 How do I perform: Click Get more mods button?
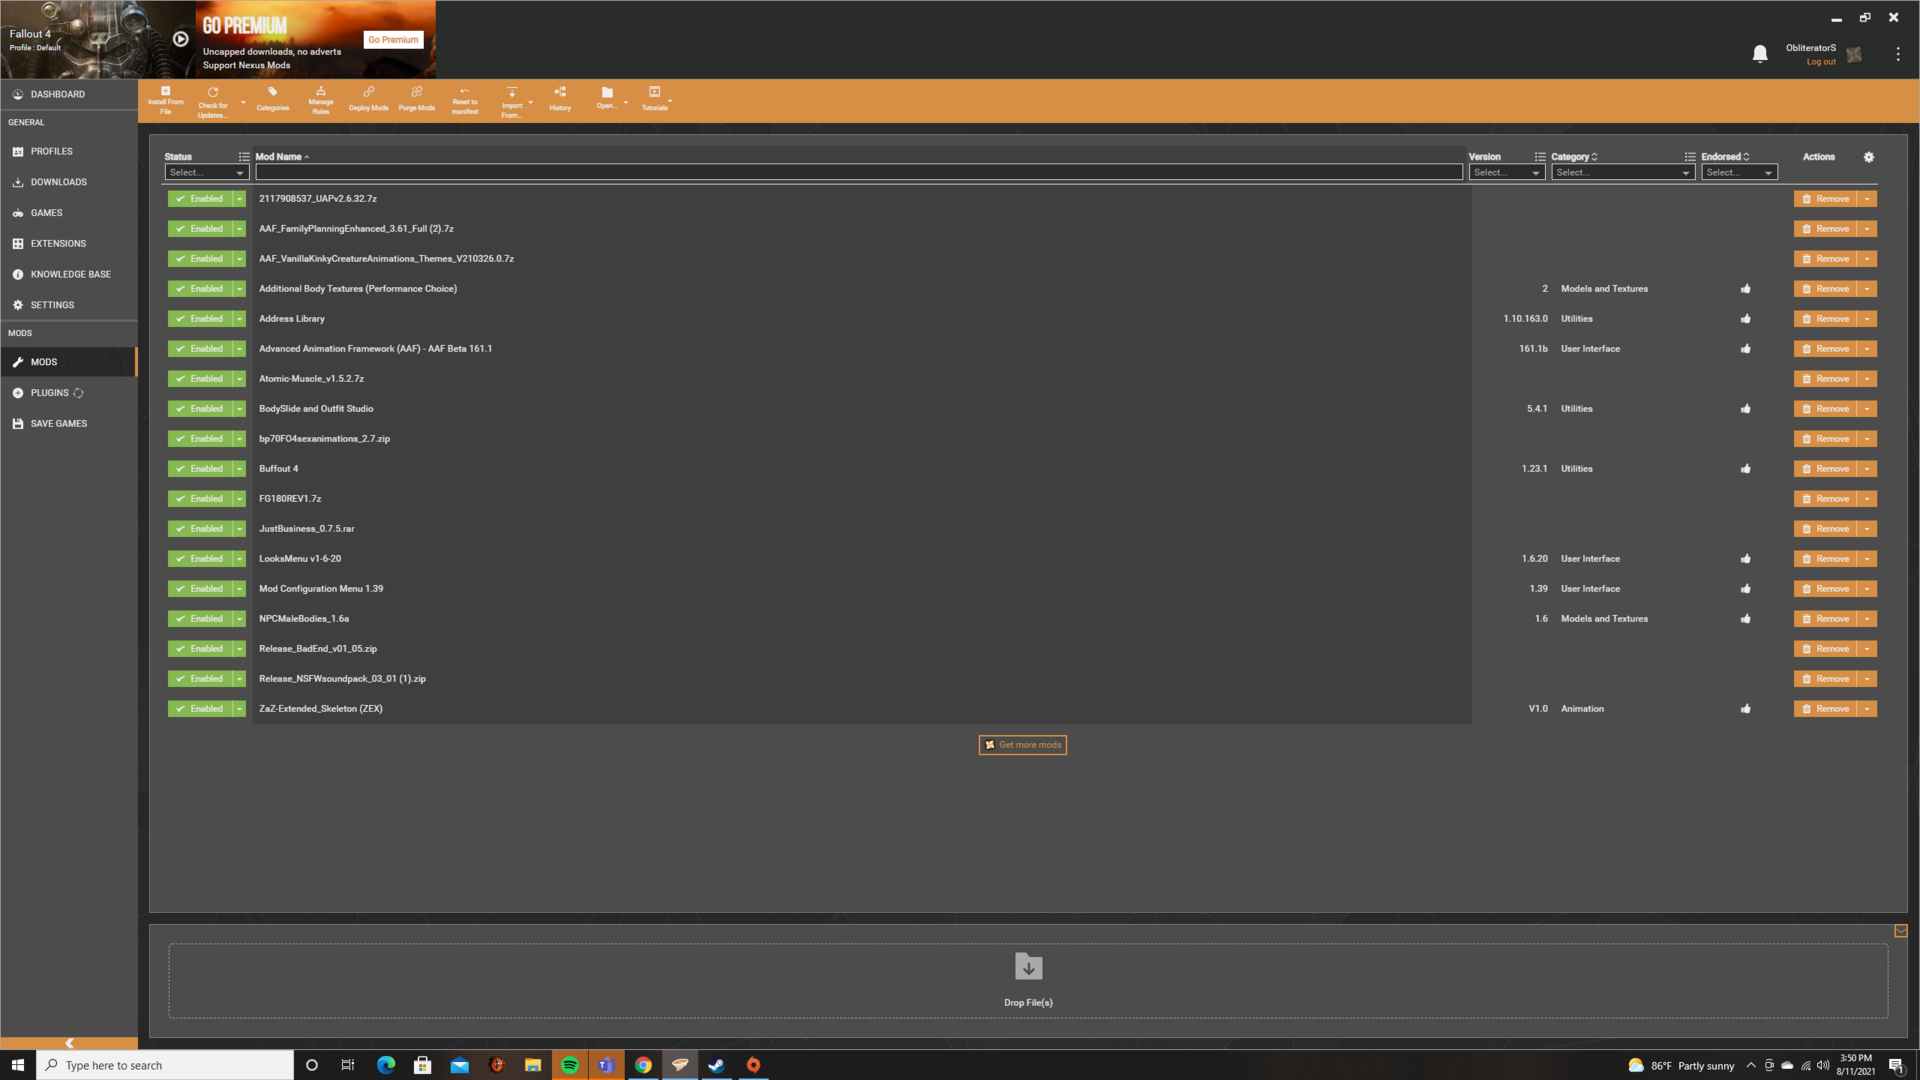[x=1022, y=745]
